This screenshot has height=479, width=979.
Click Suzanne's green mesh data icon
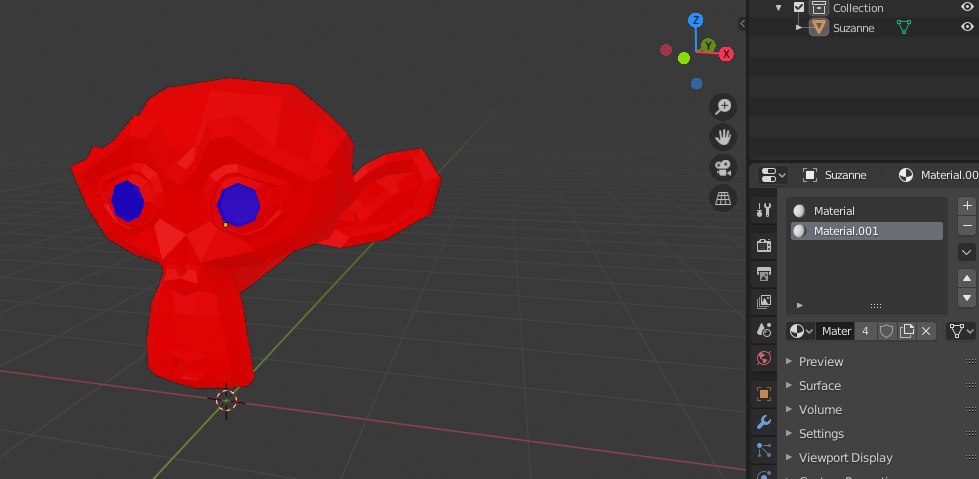903,27
